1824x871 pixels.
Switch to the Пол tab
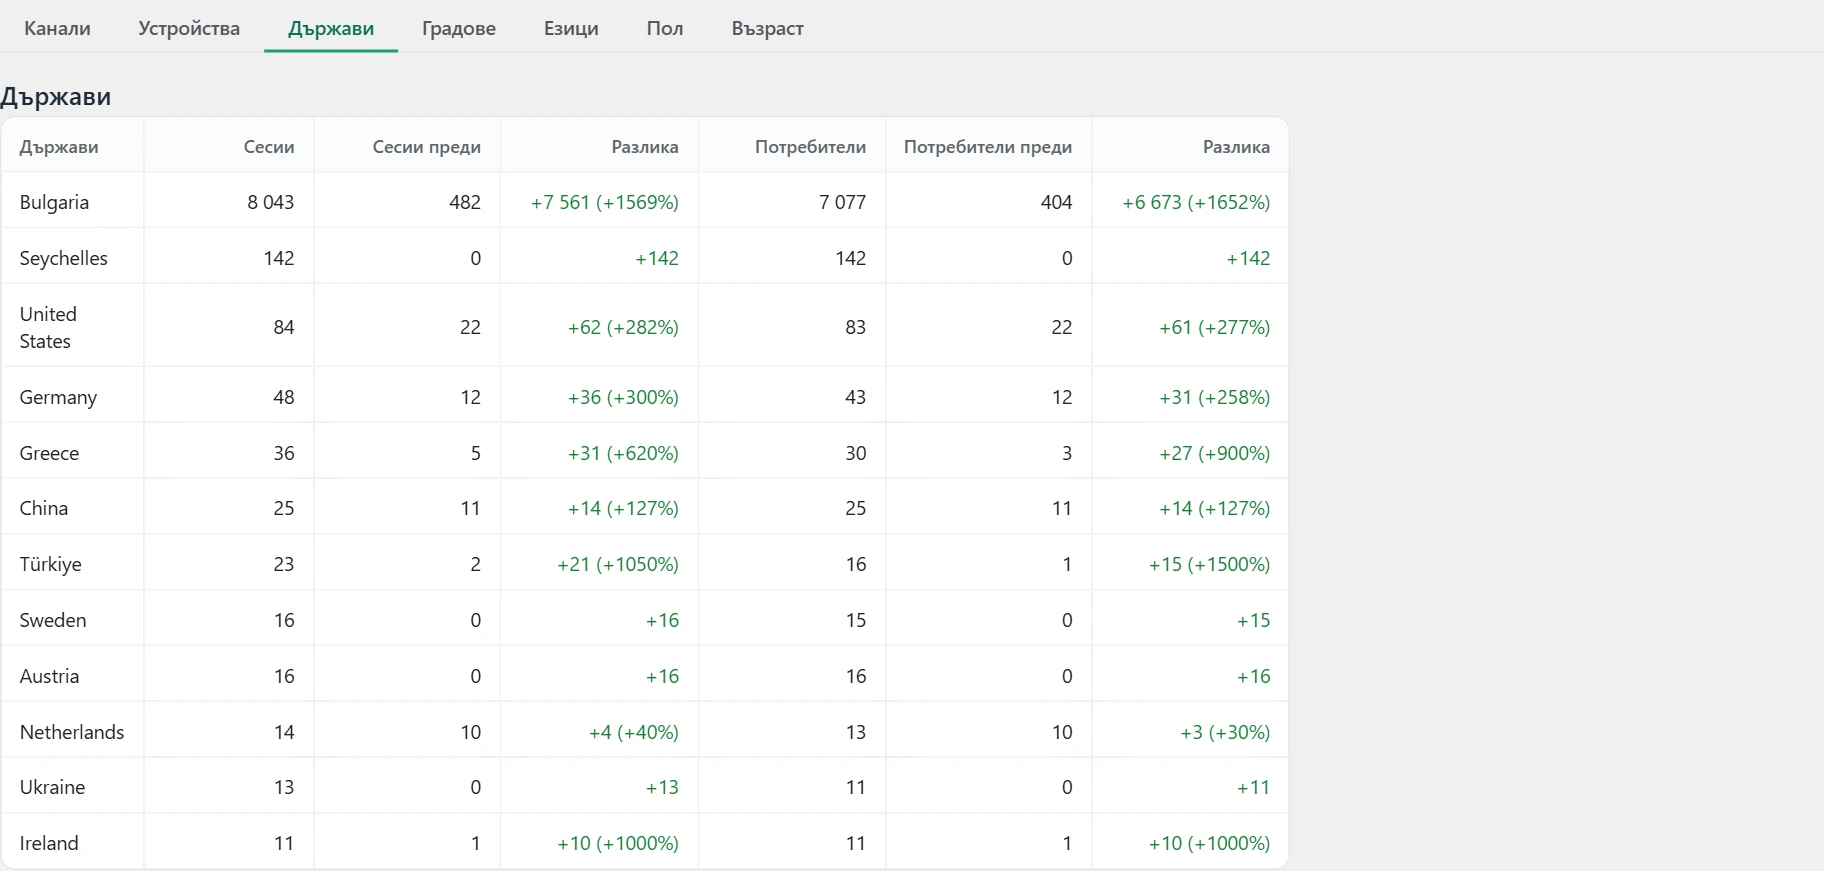pyautogui.click(x=665, y=28)
